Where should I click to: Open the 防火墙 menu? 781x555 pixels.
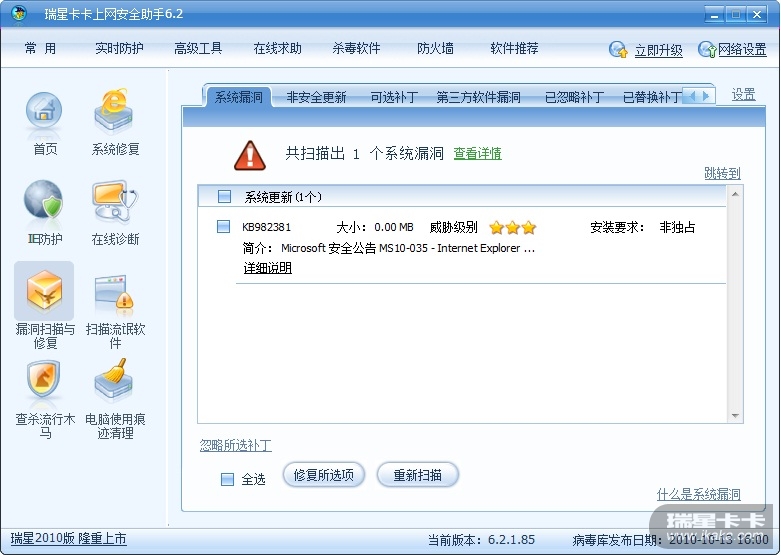[x=435, y=48]
